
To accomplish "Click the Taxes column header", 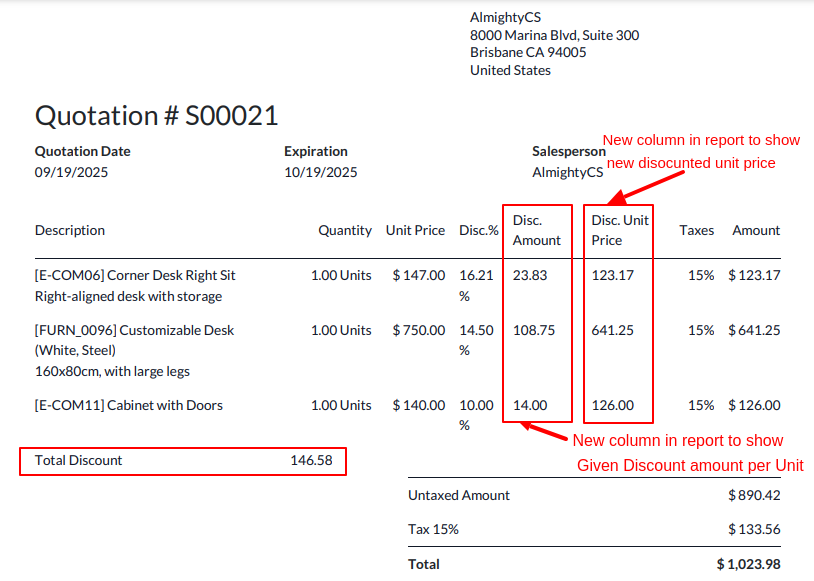I will click(x=696, y=230).
